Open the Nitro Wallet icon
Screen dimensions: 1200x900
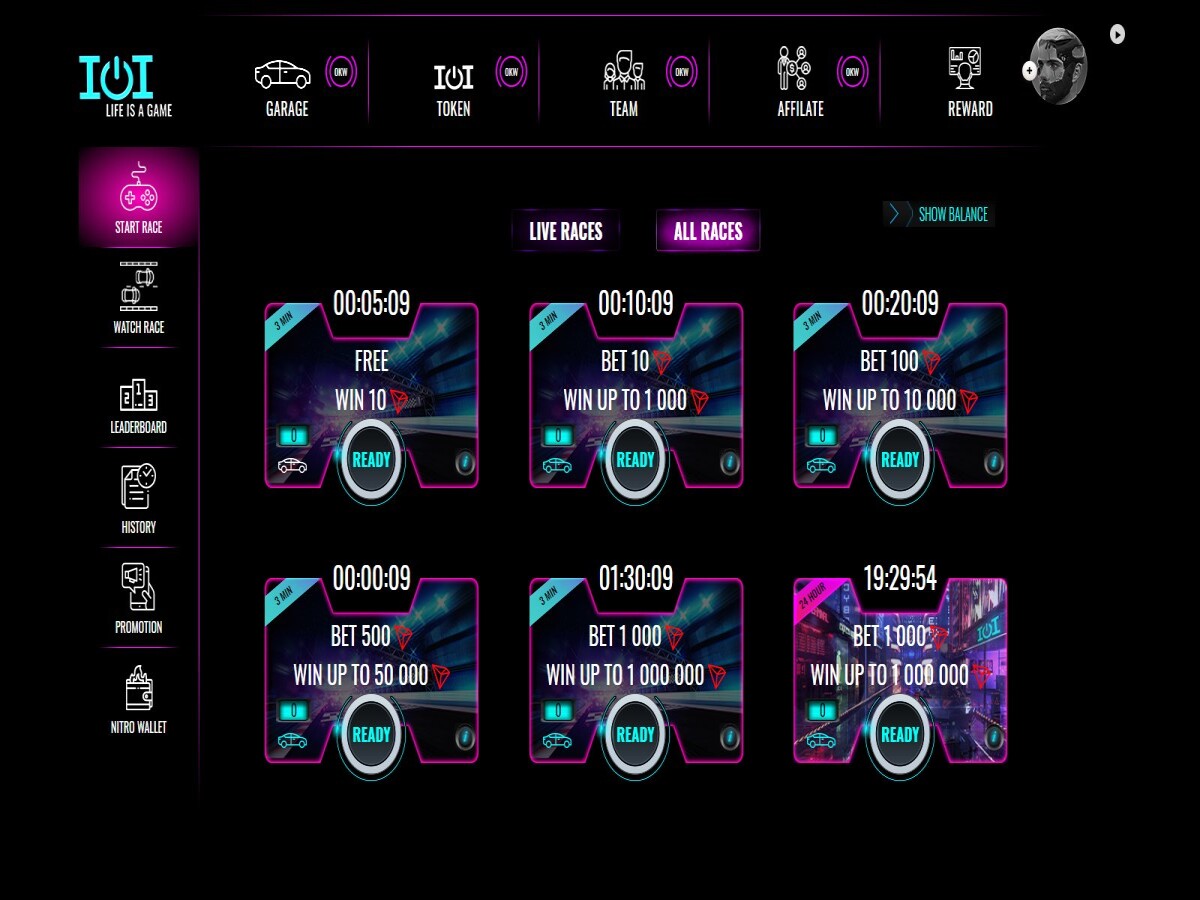[x=139, y=688]
